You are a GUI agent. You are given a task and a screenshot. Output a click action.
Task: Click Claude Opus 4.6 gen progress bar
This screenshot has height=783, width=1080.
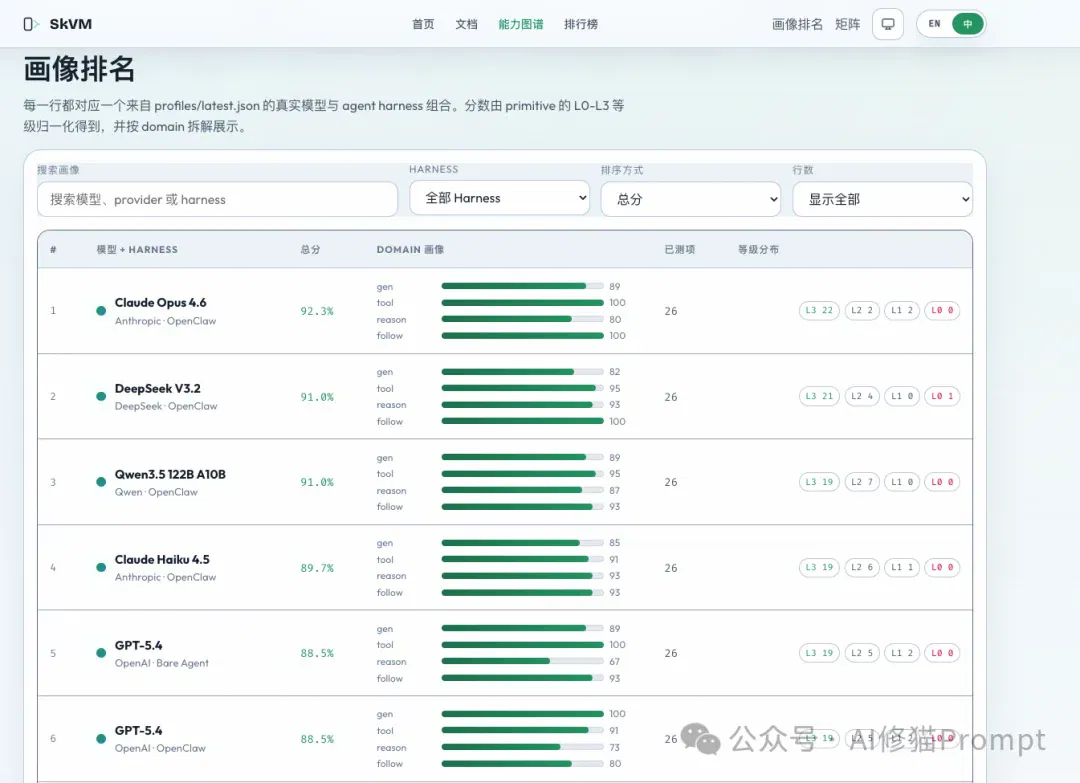pos(523,286)
